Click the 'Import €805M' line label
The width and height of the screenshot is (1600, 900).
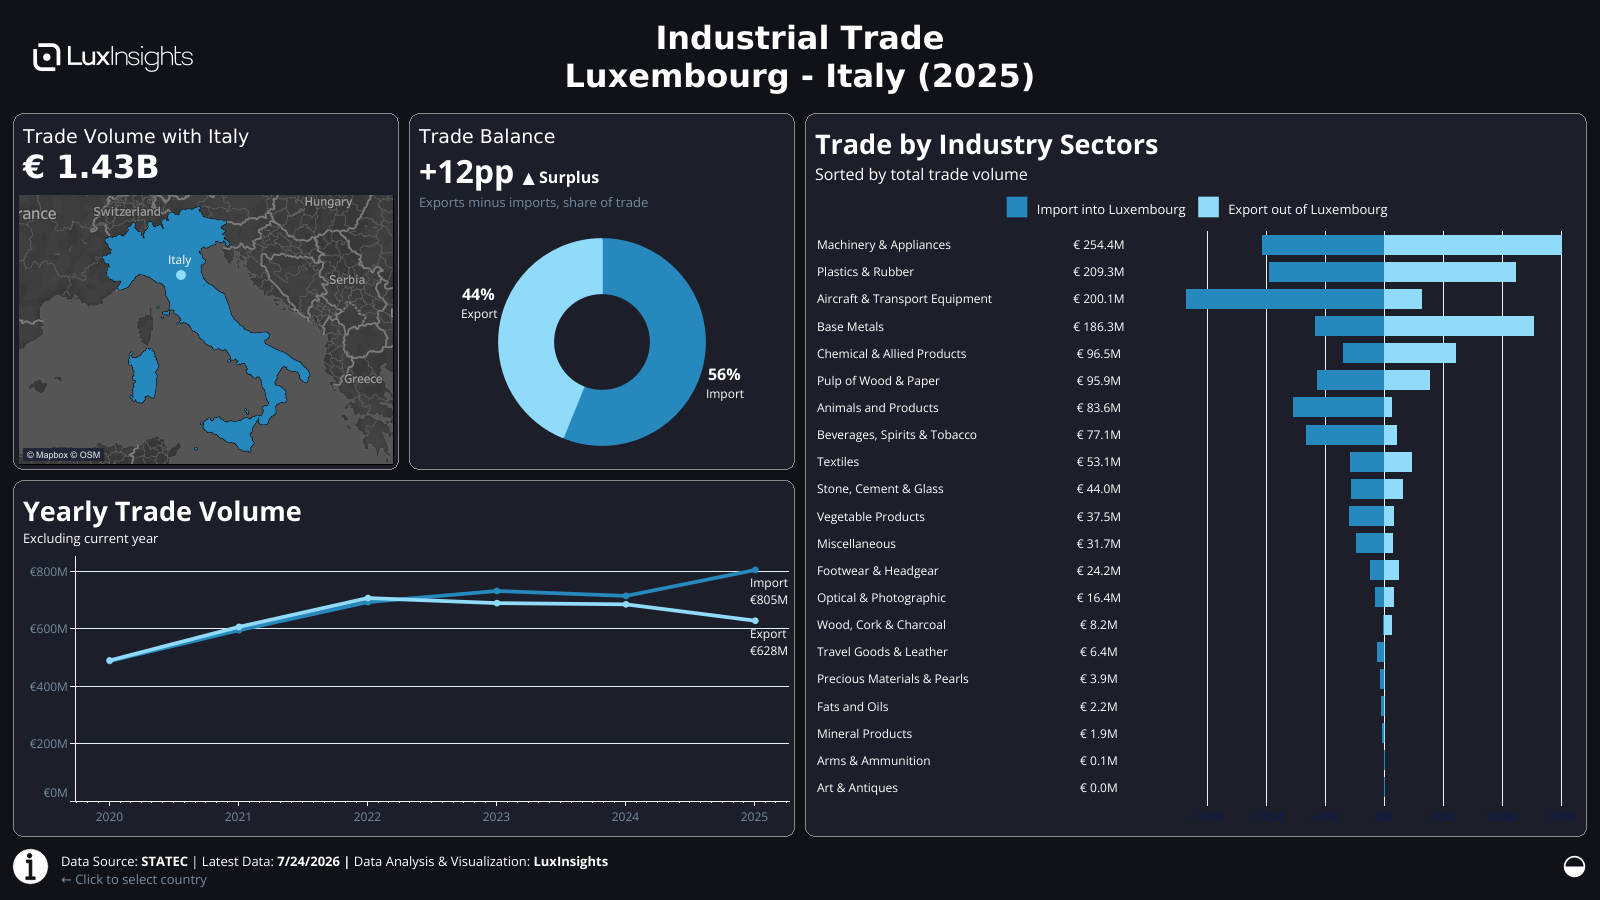769,592
